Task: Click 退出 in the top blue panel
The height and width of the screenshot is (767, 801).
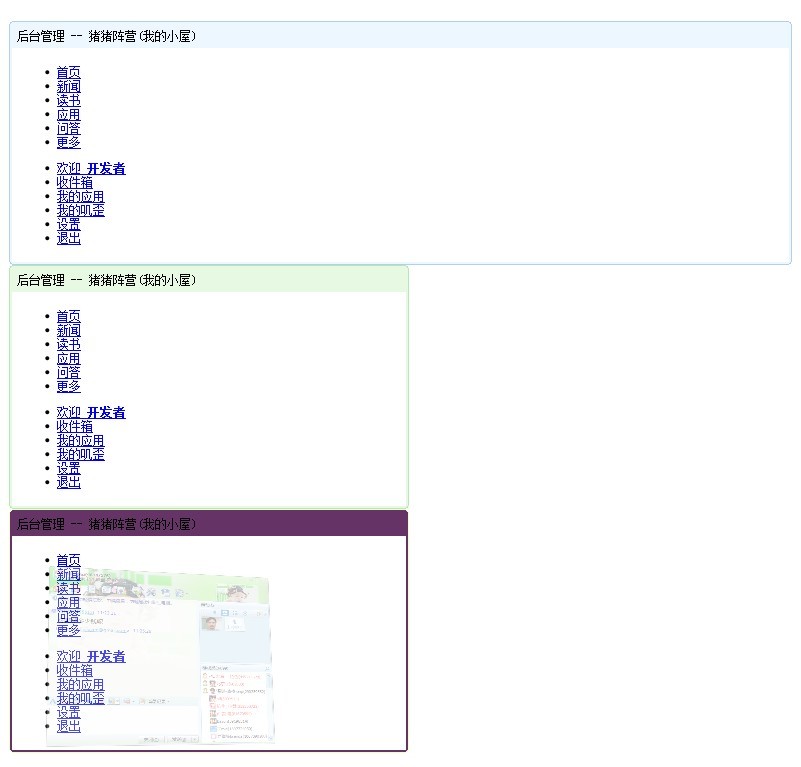Action: click(68, 239)
